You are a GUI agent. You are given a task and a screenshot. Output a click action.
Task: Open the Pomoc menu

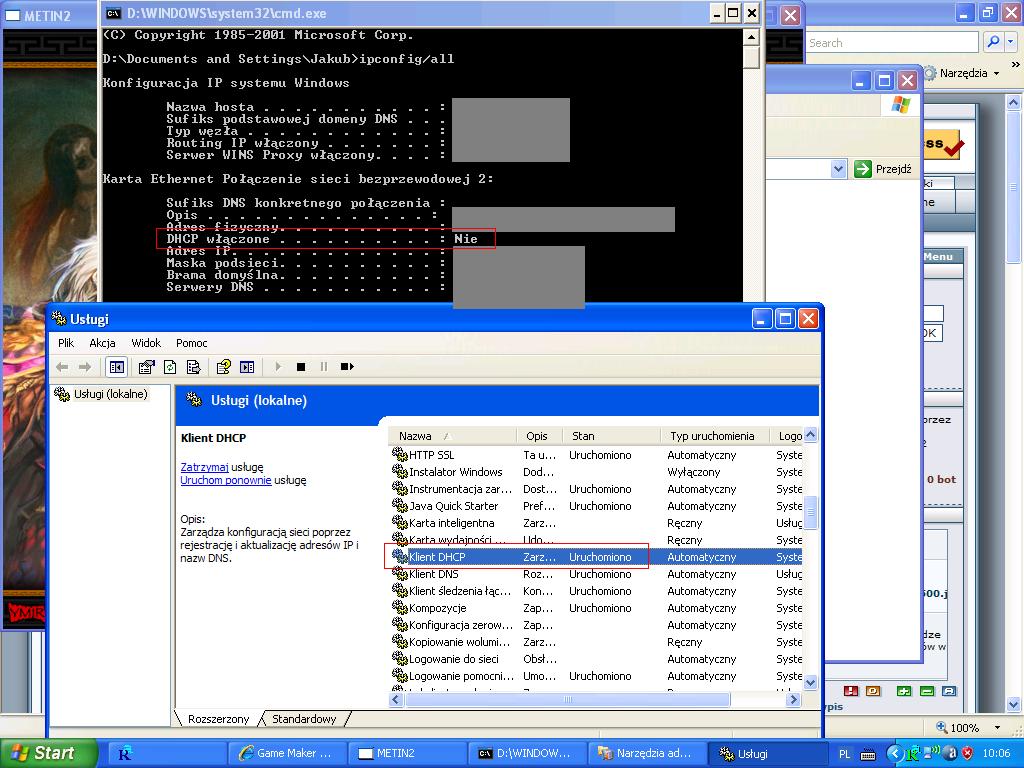pyautogui.click(x=191, y=343)
